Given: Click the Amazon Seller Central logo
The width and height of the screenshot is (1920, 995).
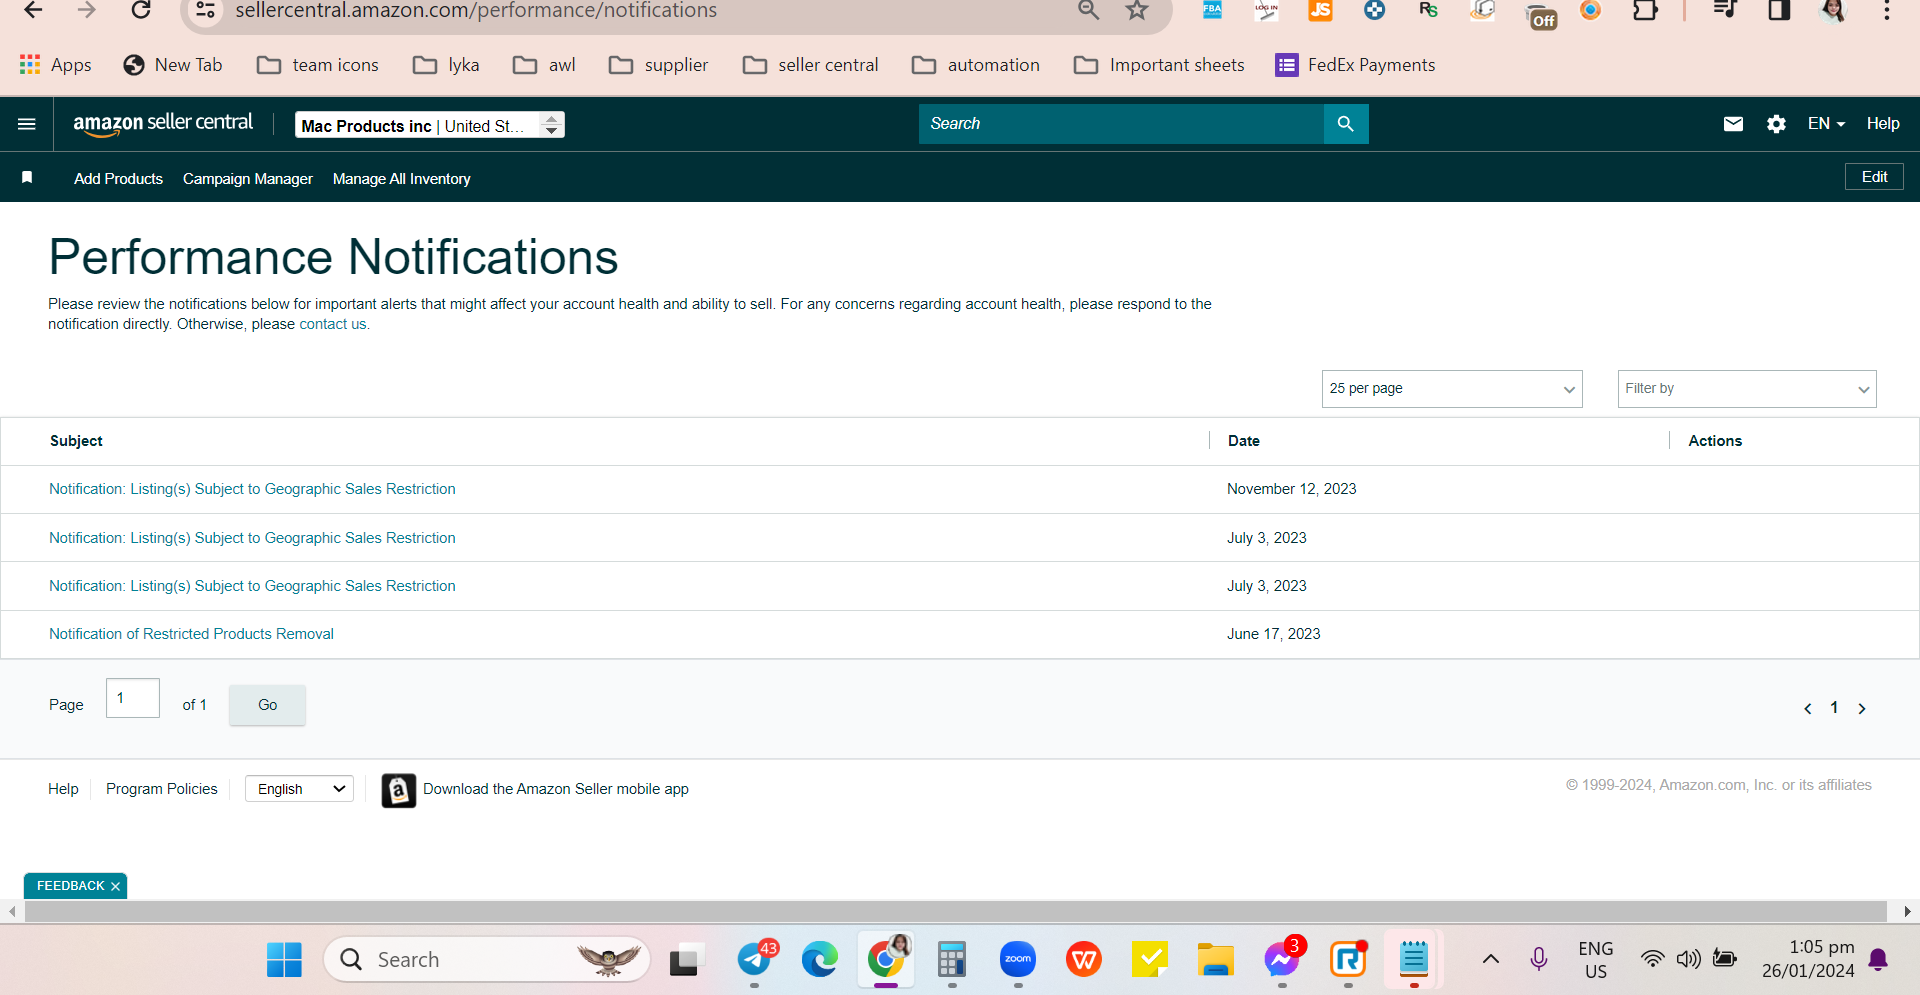Looking at the screenshot, I should (163, 123).
